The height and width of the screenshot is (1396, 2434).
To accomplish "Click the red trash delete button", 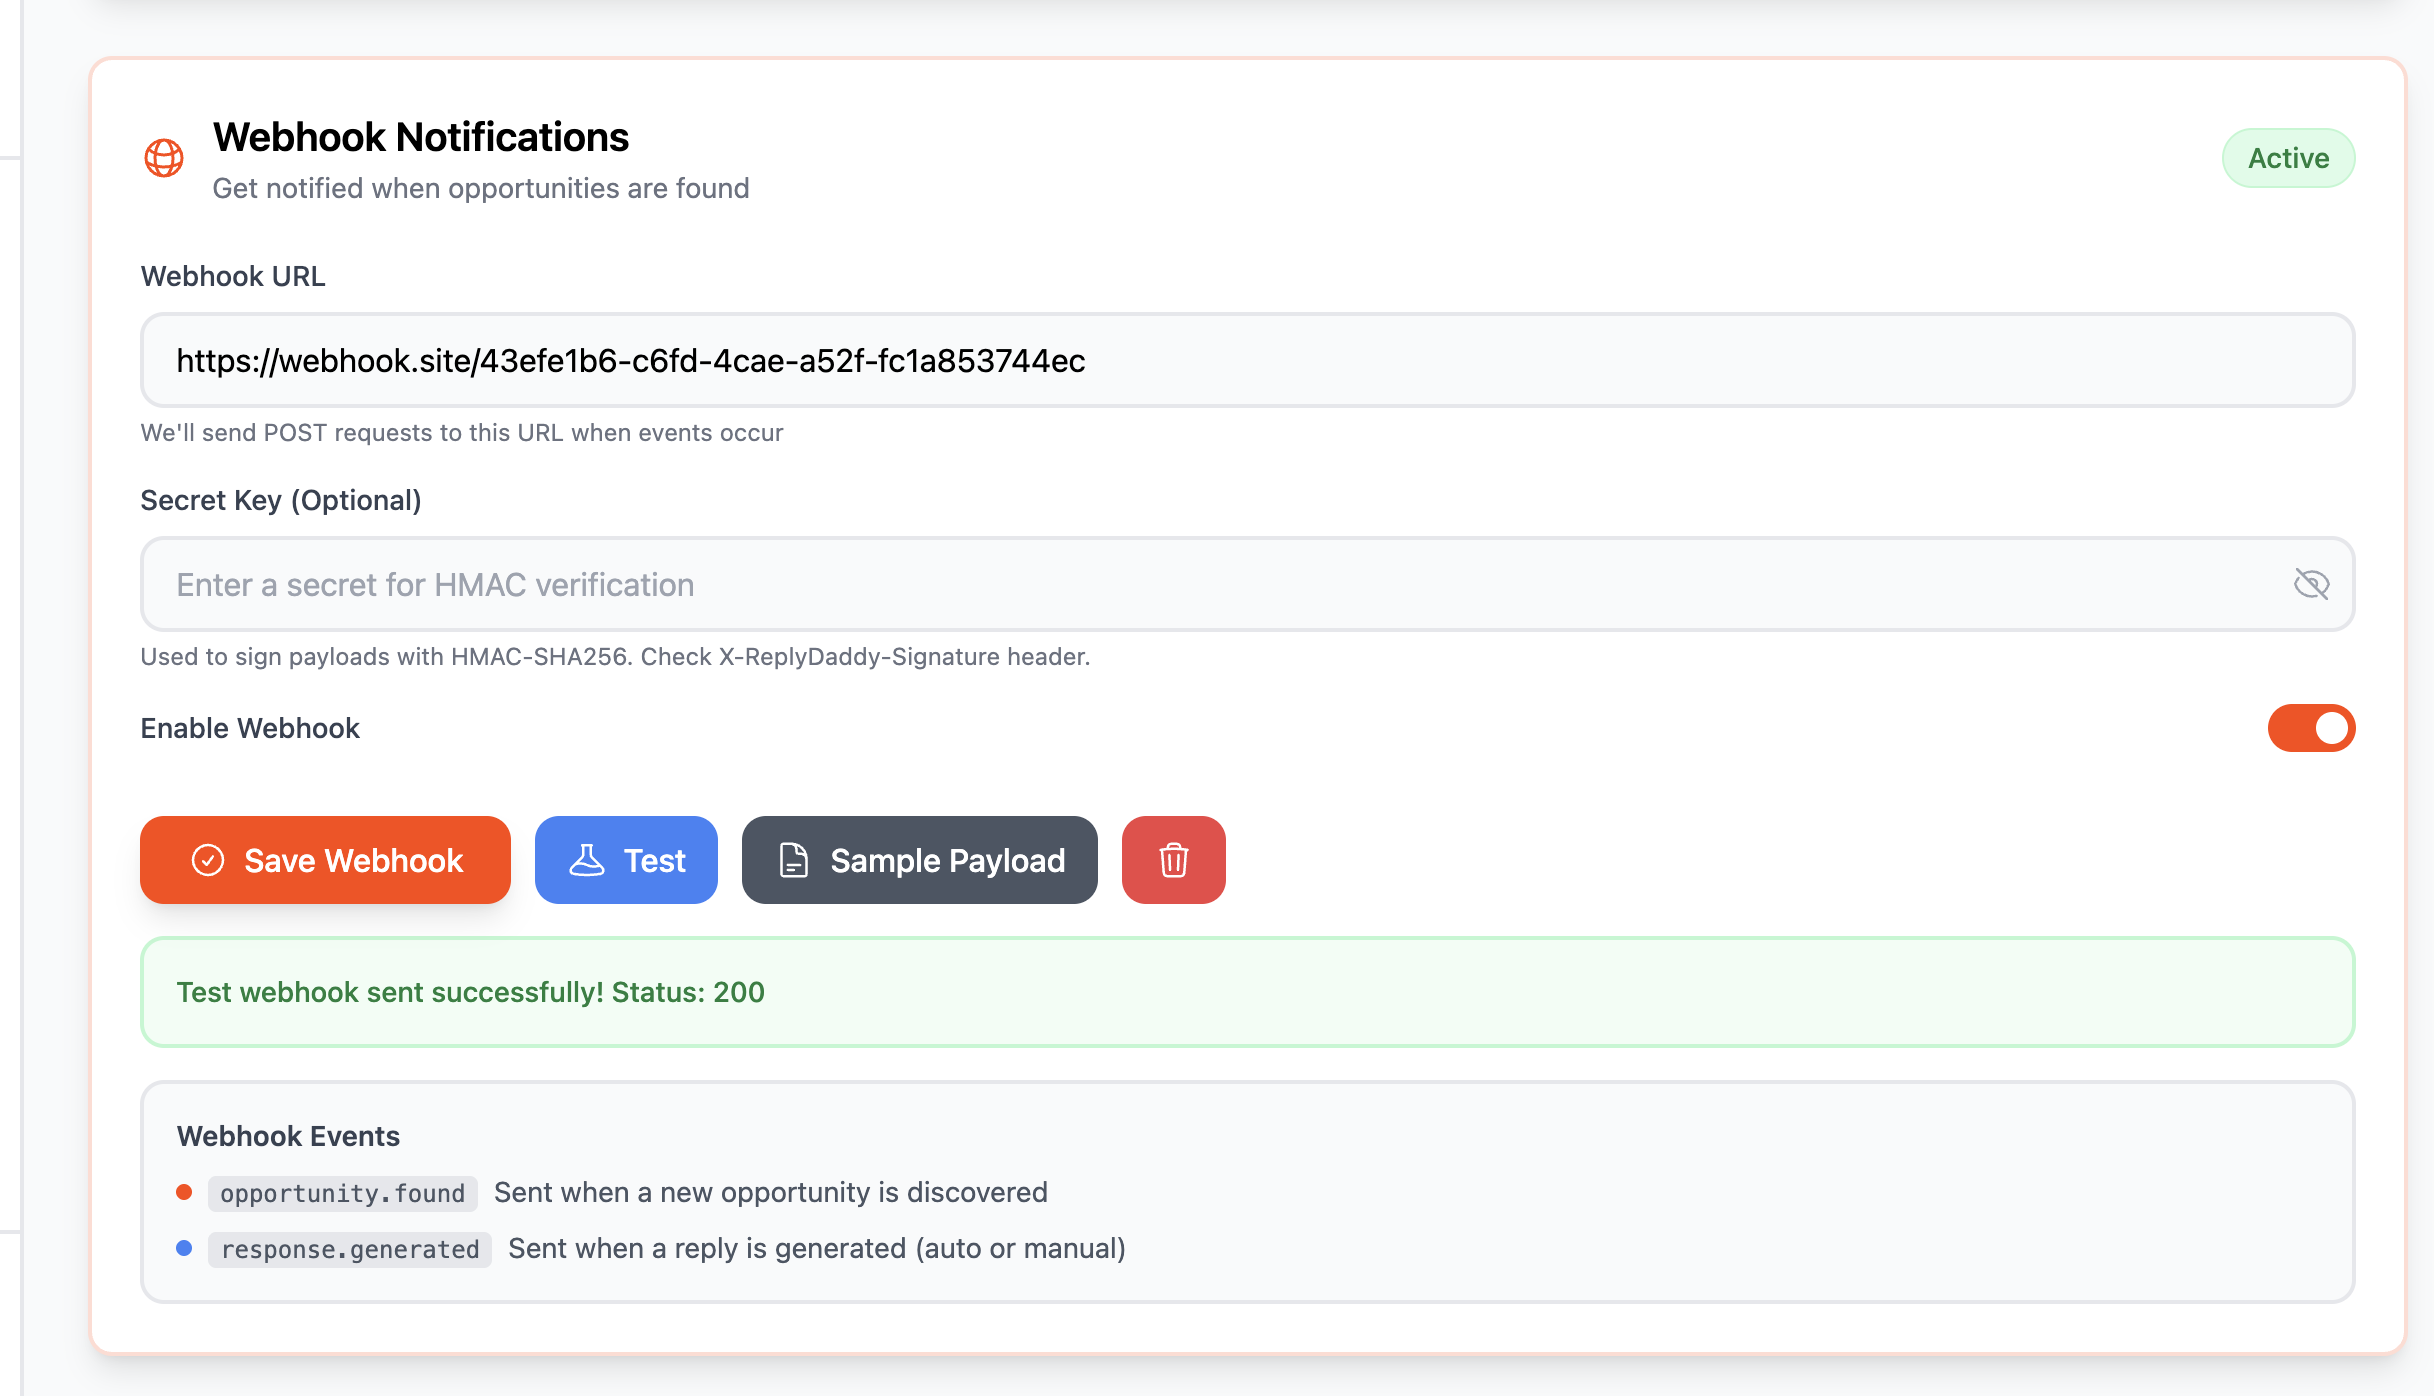I will (x=1173, y=860).
